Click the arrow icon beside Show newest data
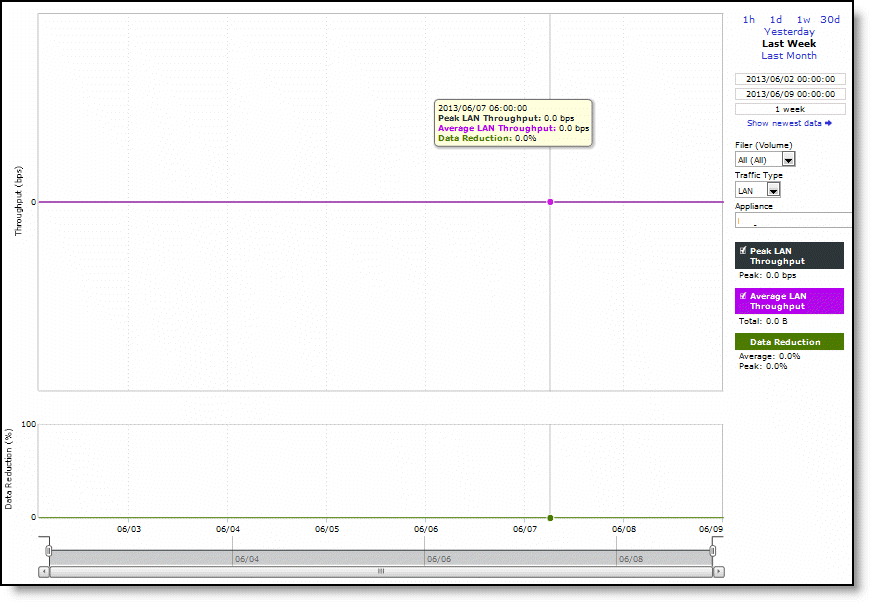The width and height of the screenshot is (870, 602). tap(828, 123)
